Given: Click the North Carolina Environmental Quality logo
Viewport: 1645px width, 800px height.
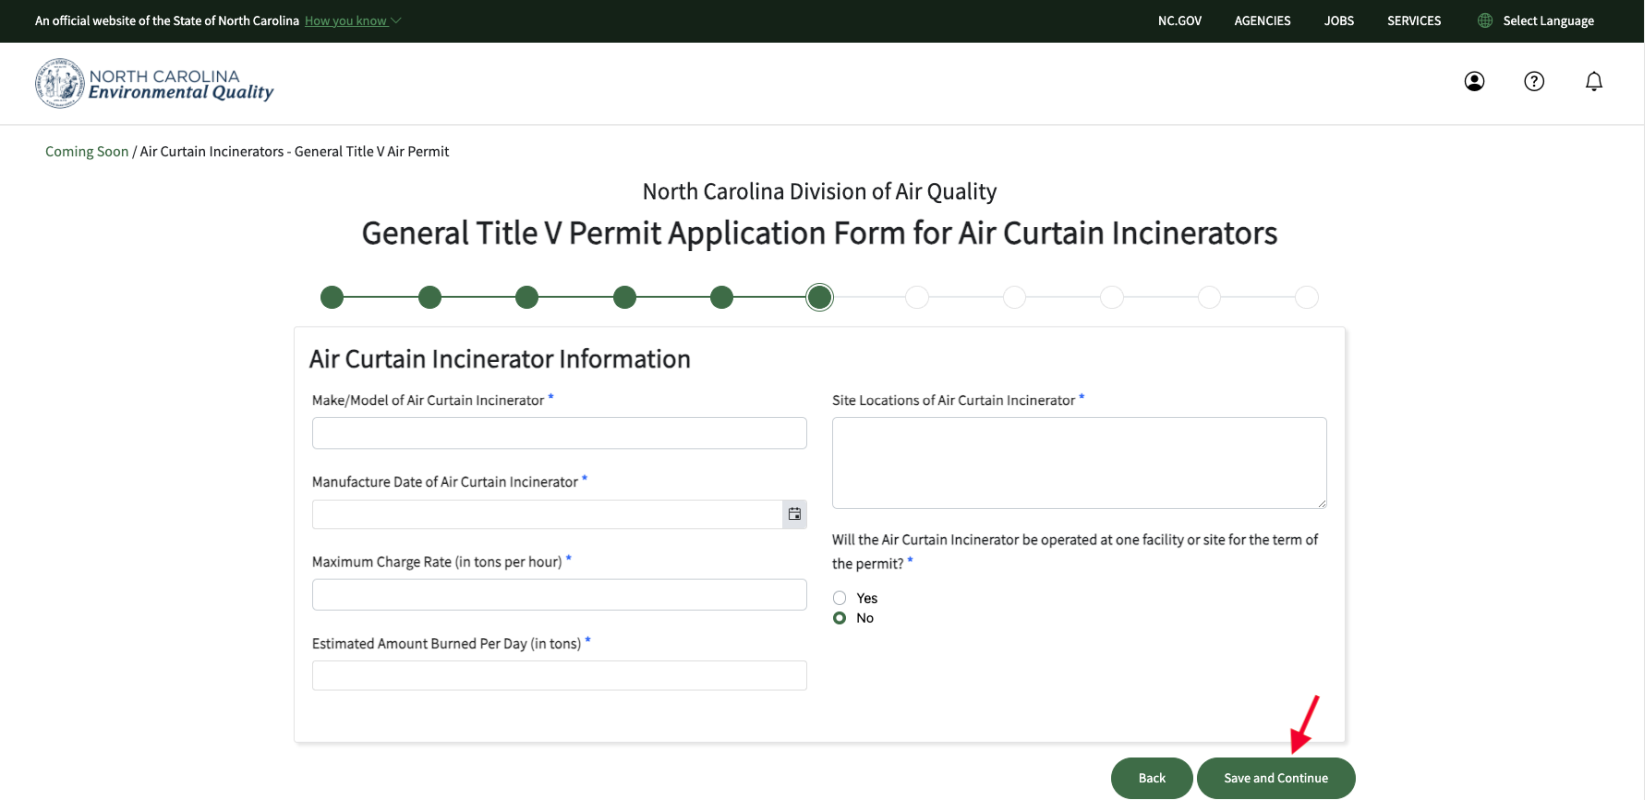Looking at the screenshot, I should pyautogui.click(x=154, y=84).
